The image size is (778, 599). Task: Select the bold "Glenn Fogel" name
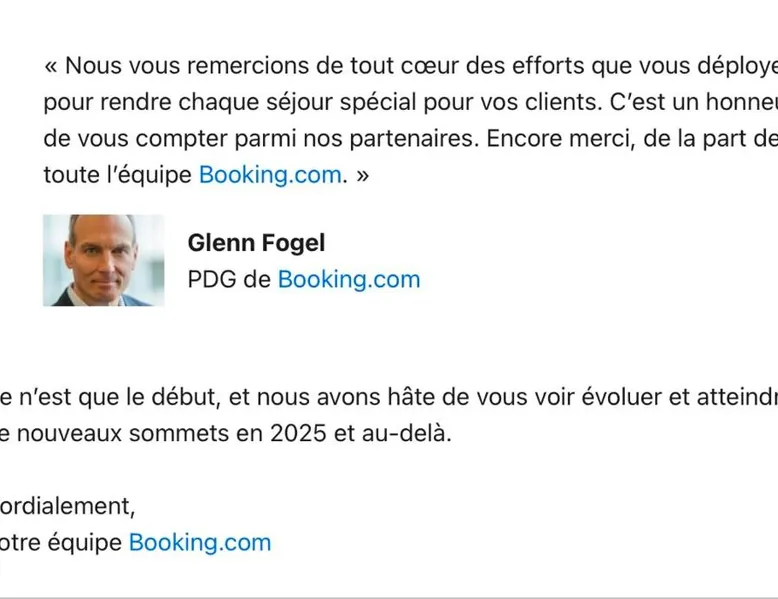[256, 243]
